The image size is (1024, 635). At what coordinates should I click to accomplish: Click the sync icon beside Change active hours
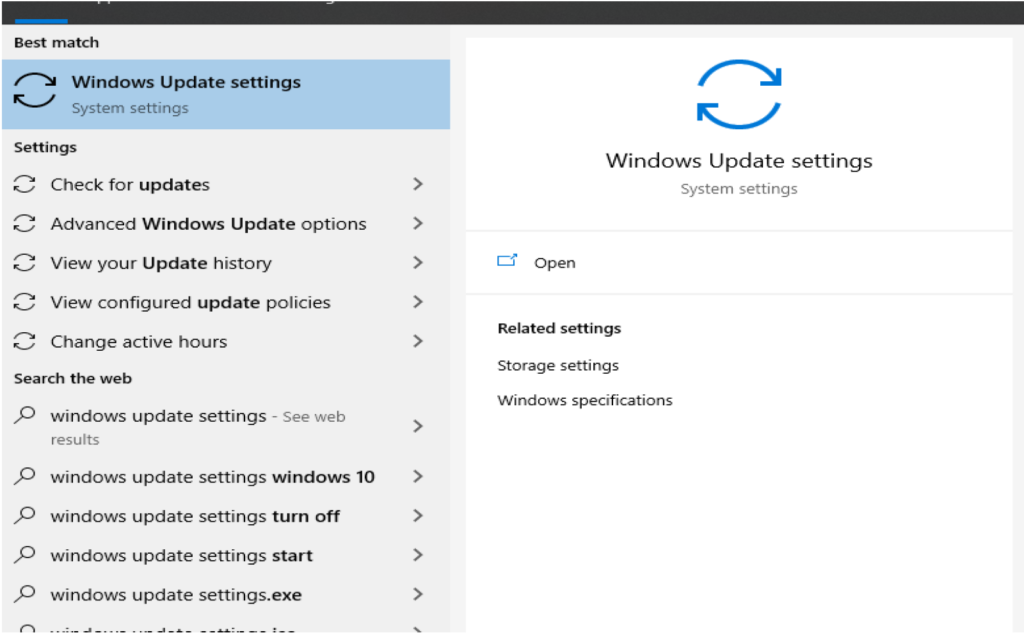coord(24,341)
